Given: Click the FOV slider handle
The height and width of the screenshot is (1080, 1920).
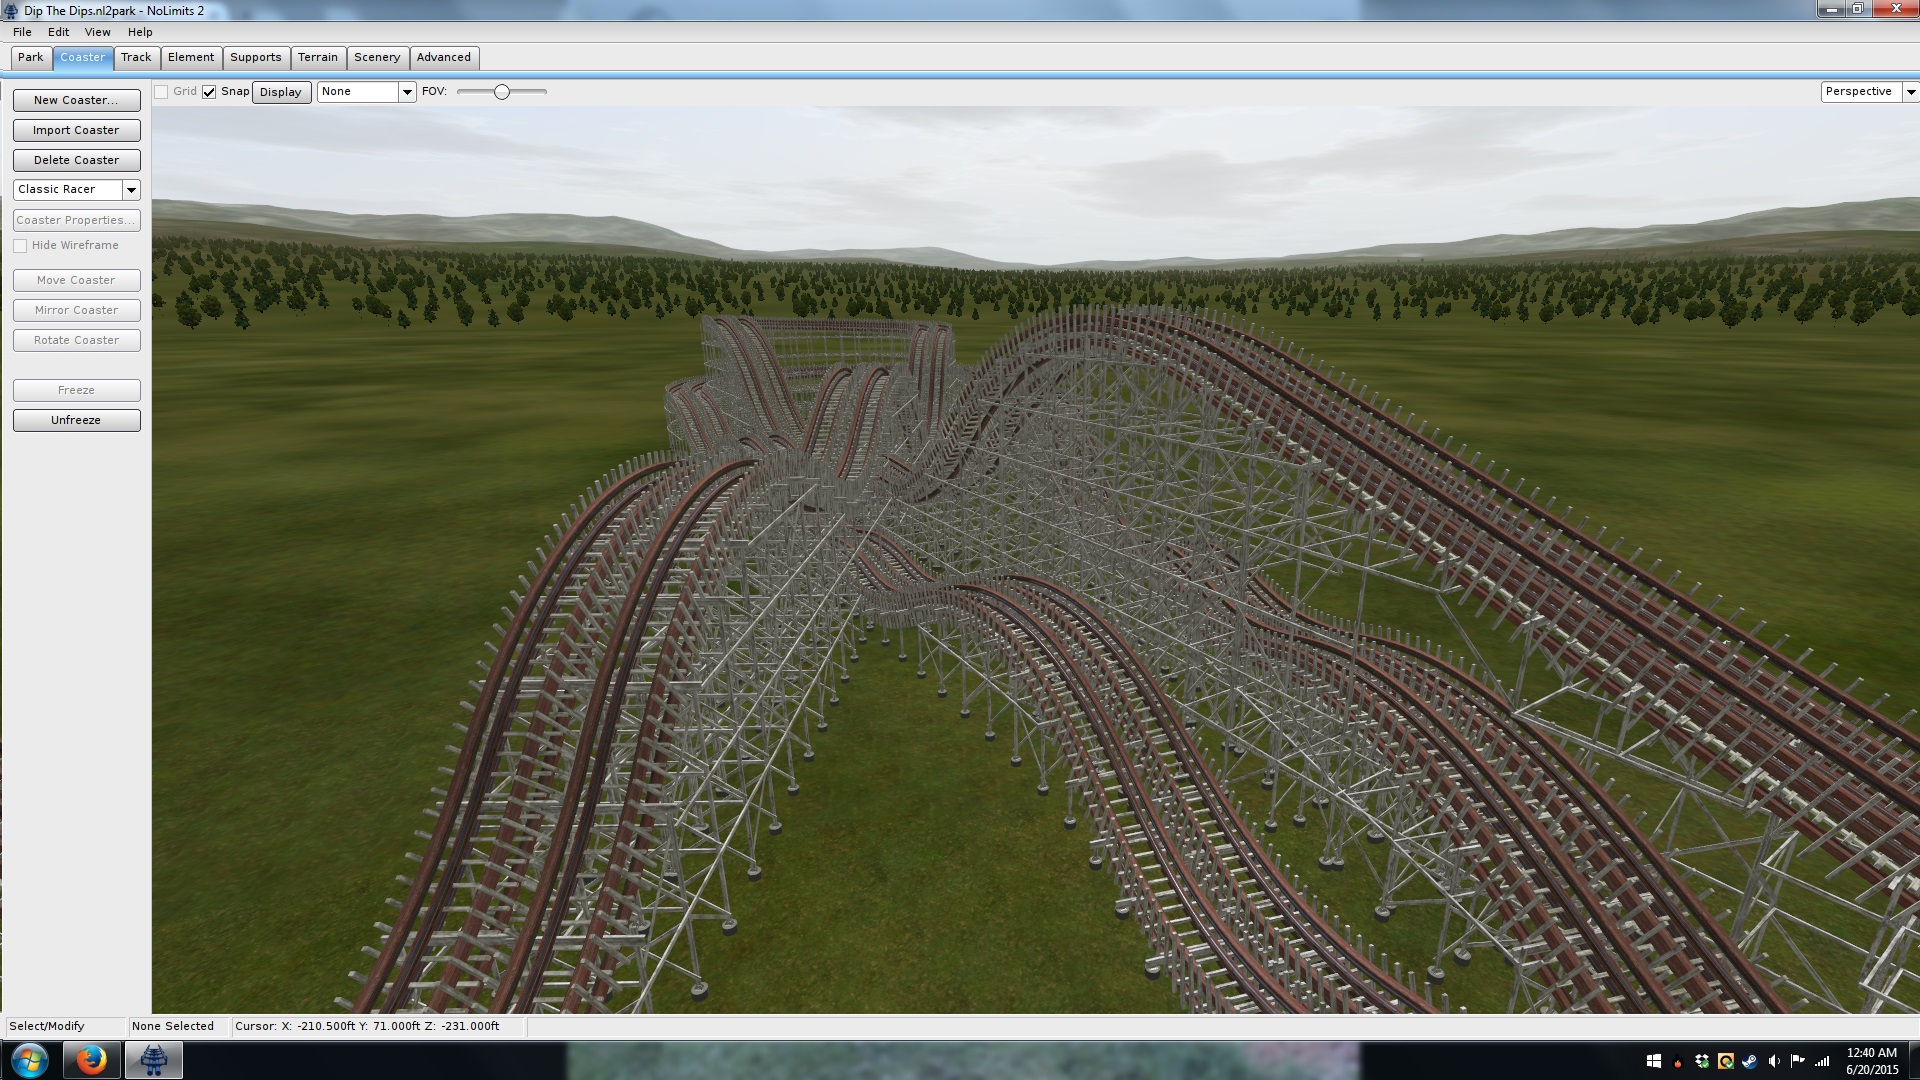Looking at the screenshot, I should tap(502, 92).
